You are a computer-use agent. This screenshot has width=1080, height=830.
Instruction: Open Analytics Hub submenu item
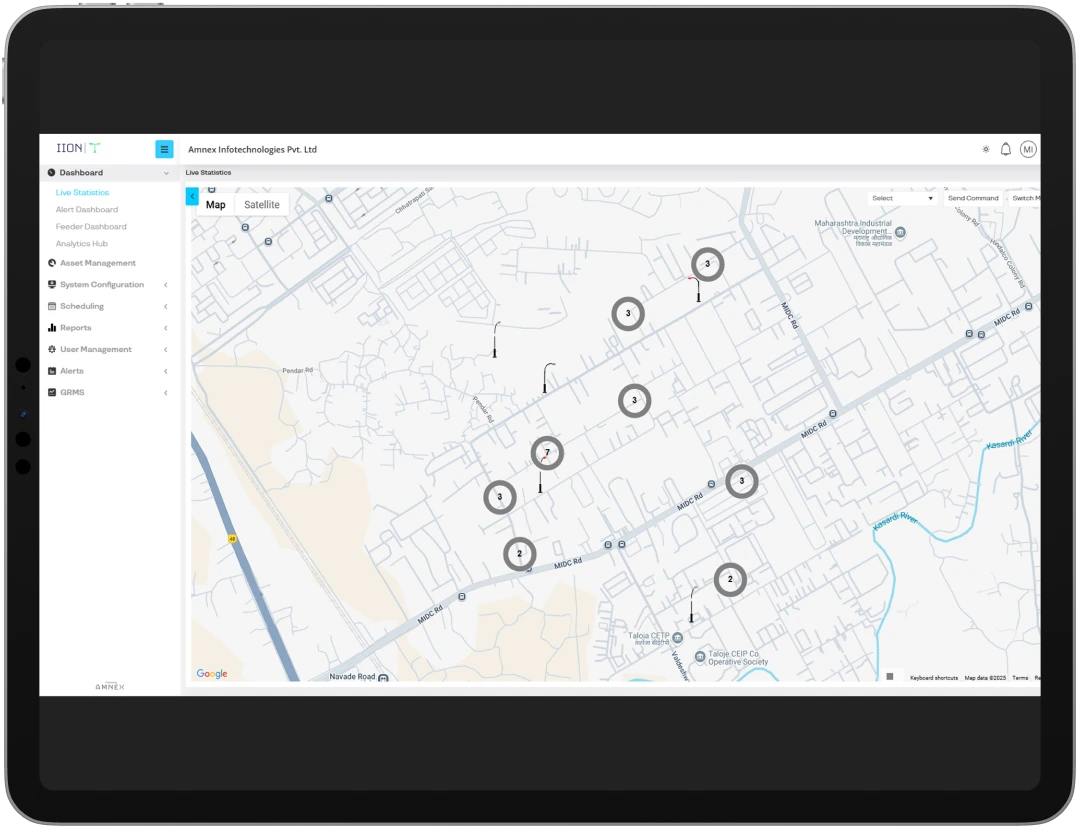click(81, 244)
